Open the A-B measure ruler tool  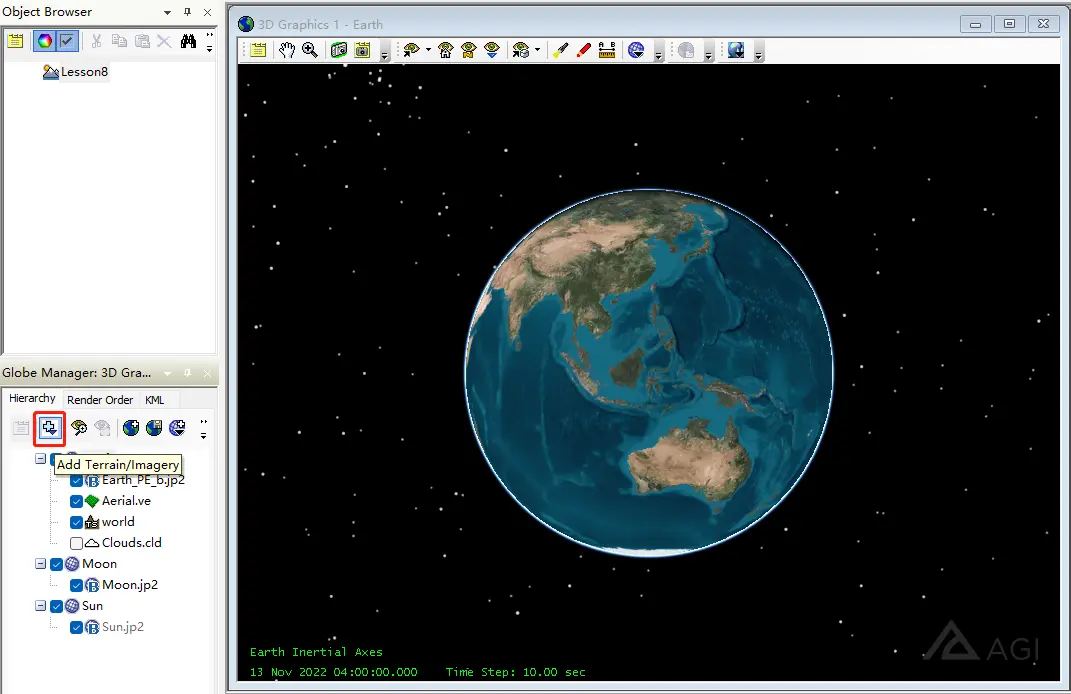(607, 50)
